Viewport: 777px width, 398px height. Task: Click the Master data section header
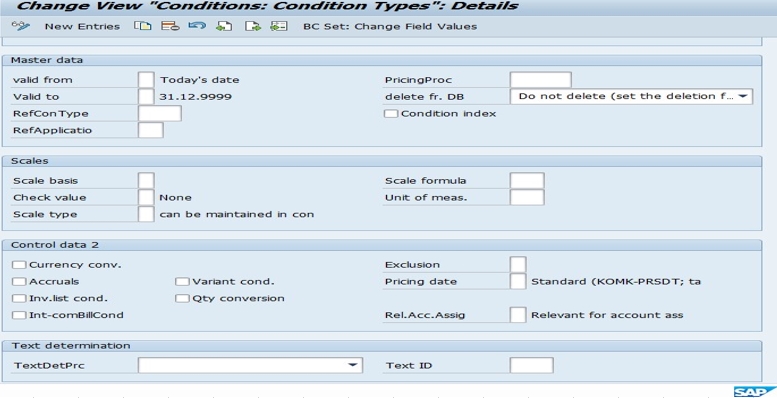click(x=382, y=60)
